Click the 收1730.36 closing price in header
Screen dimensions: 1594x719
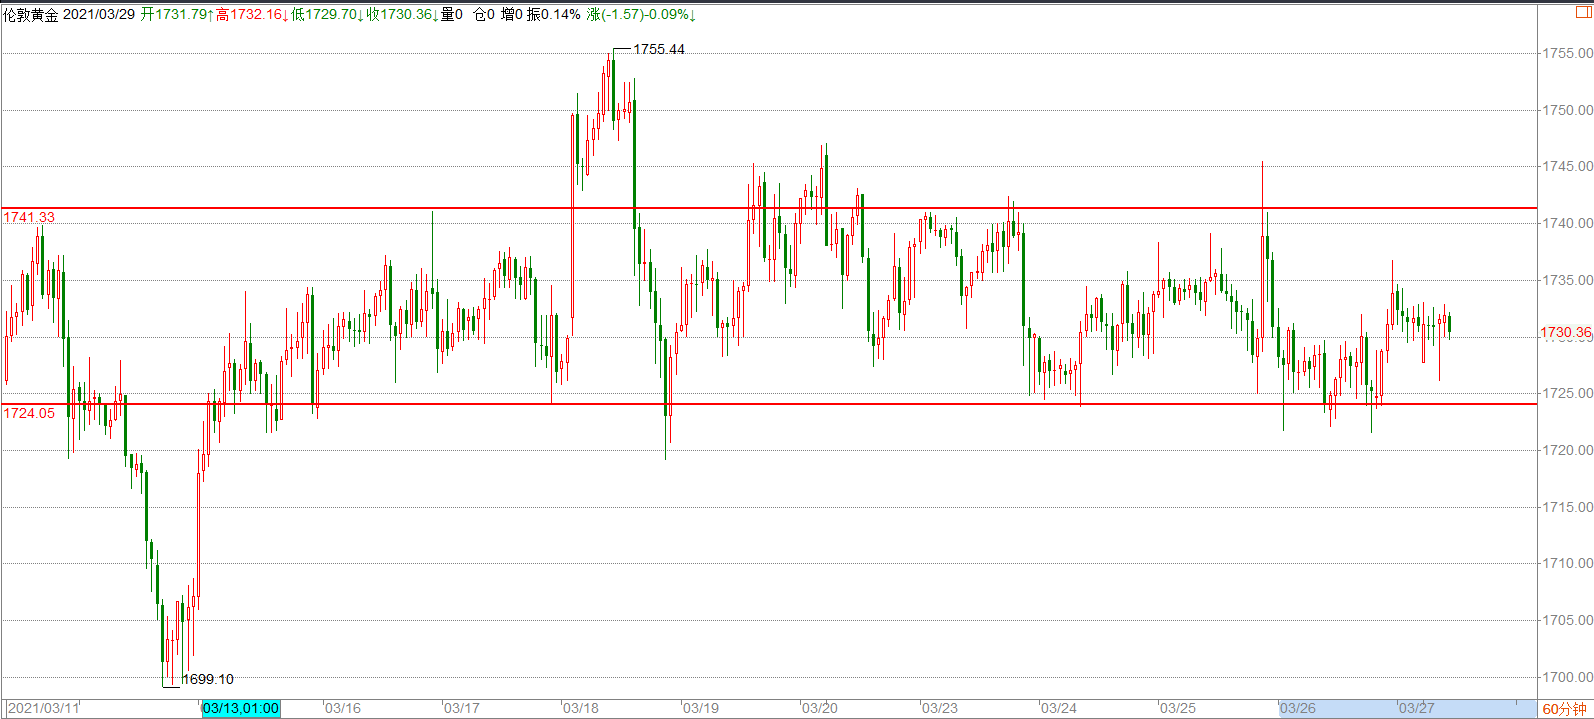click(x=402, y=15)
